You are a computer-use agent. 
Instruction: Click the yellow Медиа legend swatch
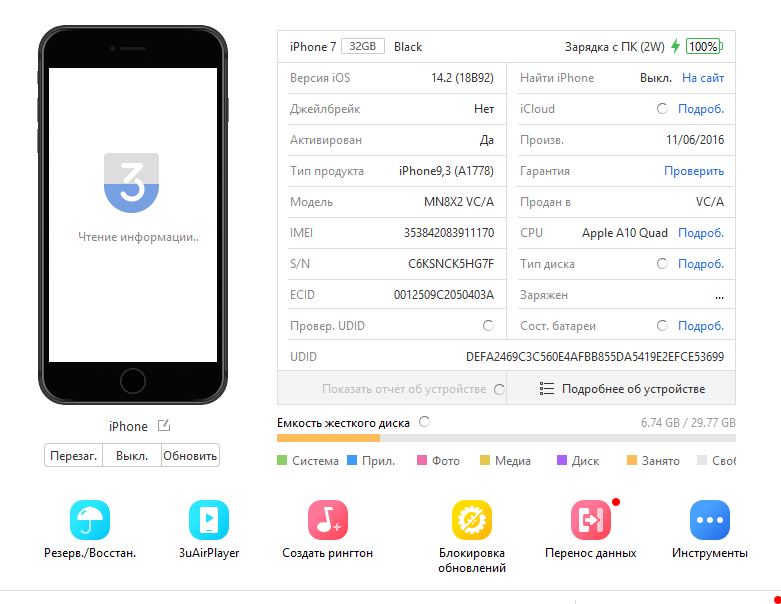click(485, 460)
